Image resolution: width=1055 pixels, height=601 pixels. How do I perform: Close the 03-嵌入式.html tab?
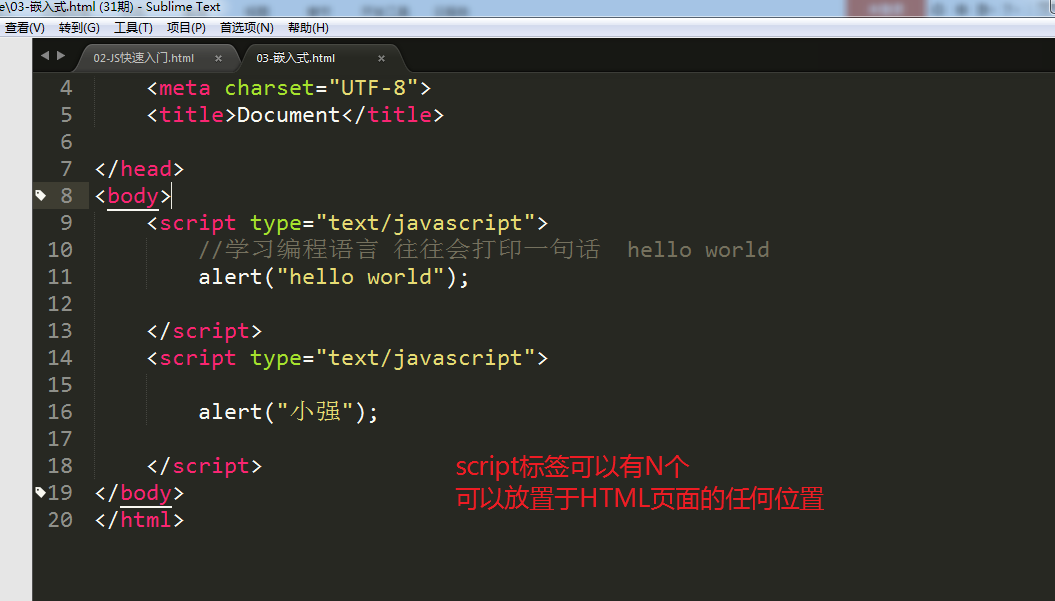coord(381,58)
